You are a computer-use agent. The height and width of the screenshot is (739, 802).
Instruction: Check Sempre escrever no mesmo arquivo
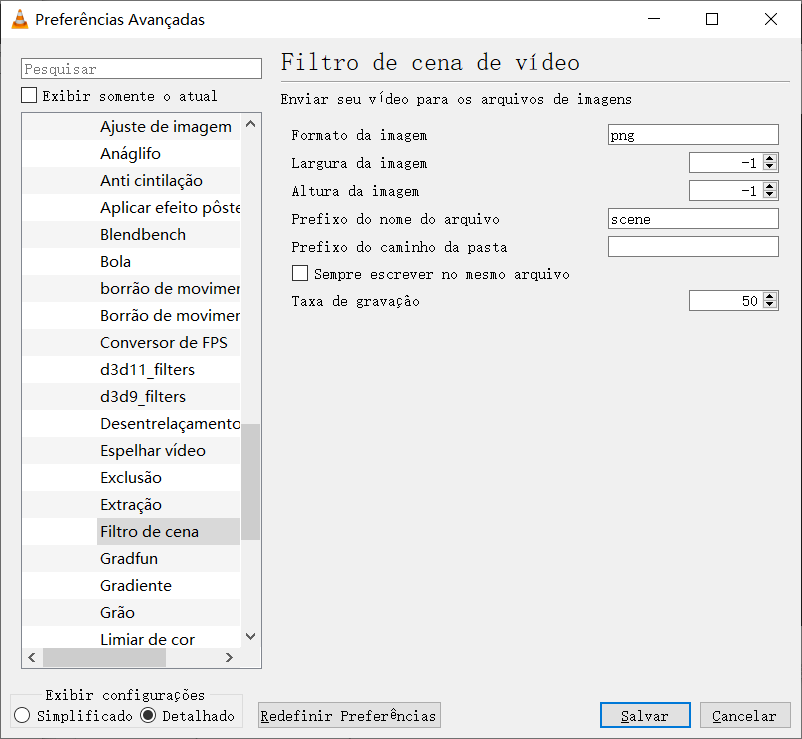[x=300, y=273]
